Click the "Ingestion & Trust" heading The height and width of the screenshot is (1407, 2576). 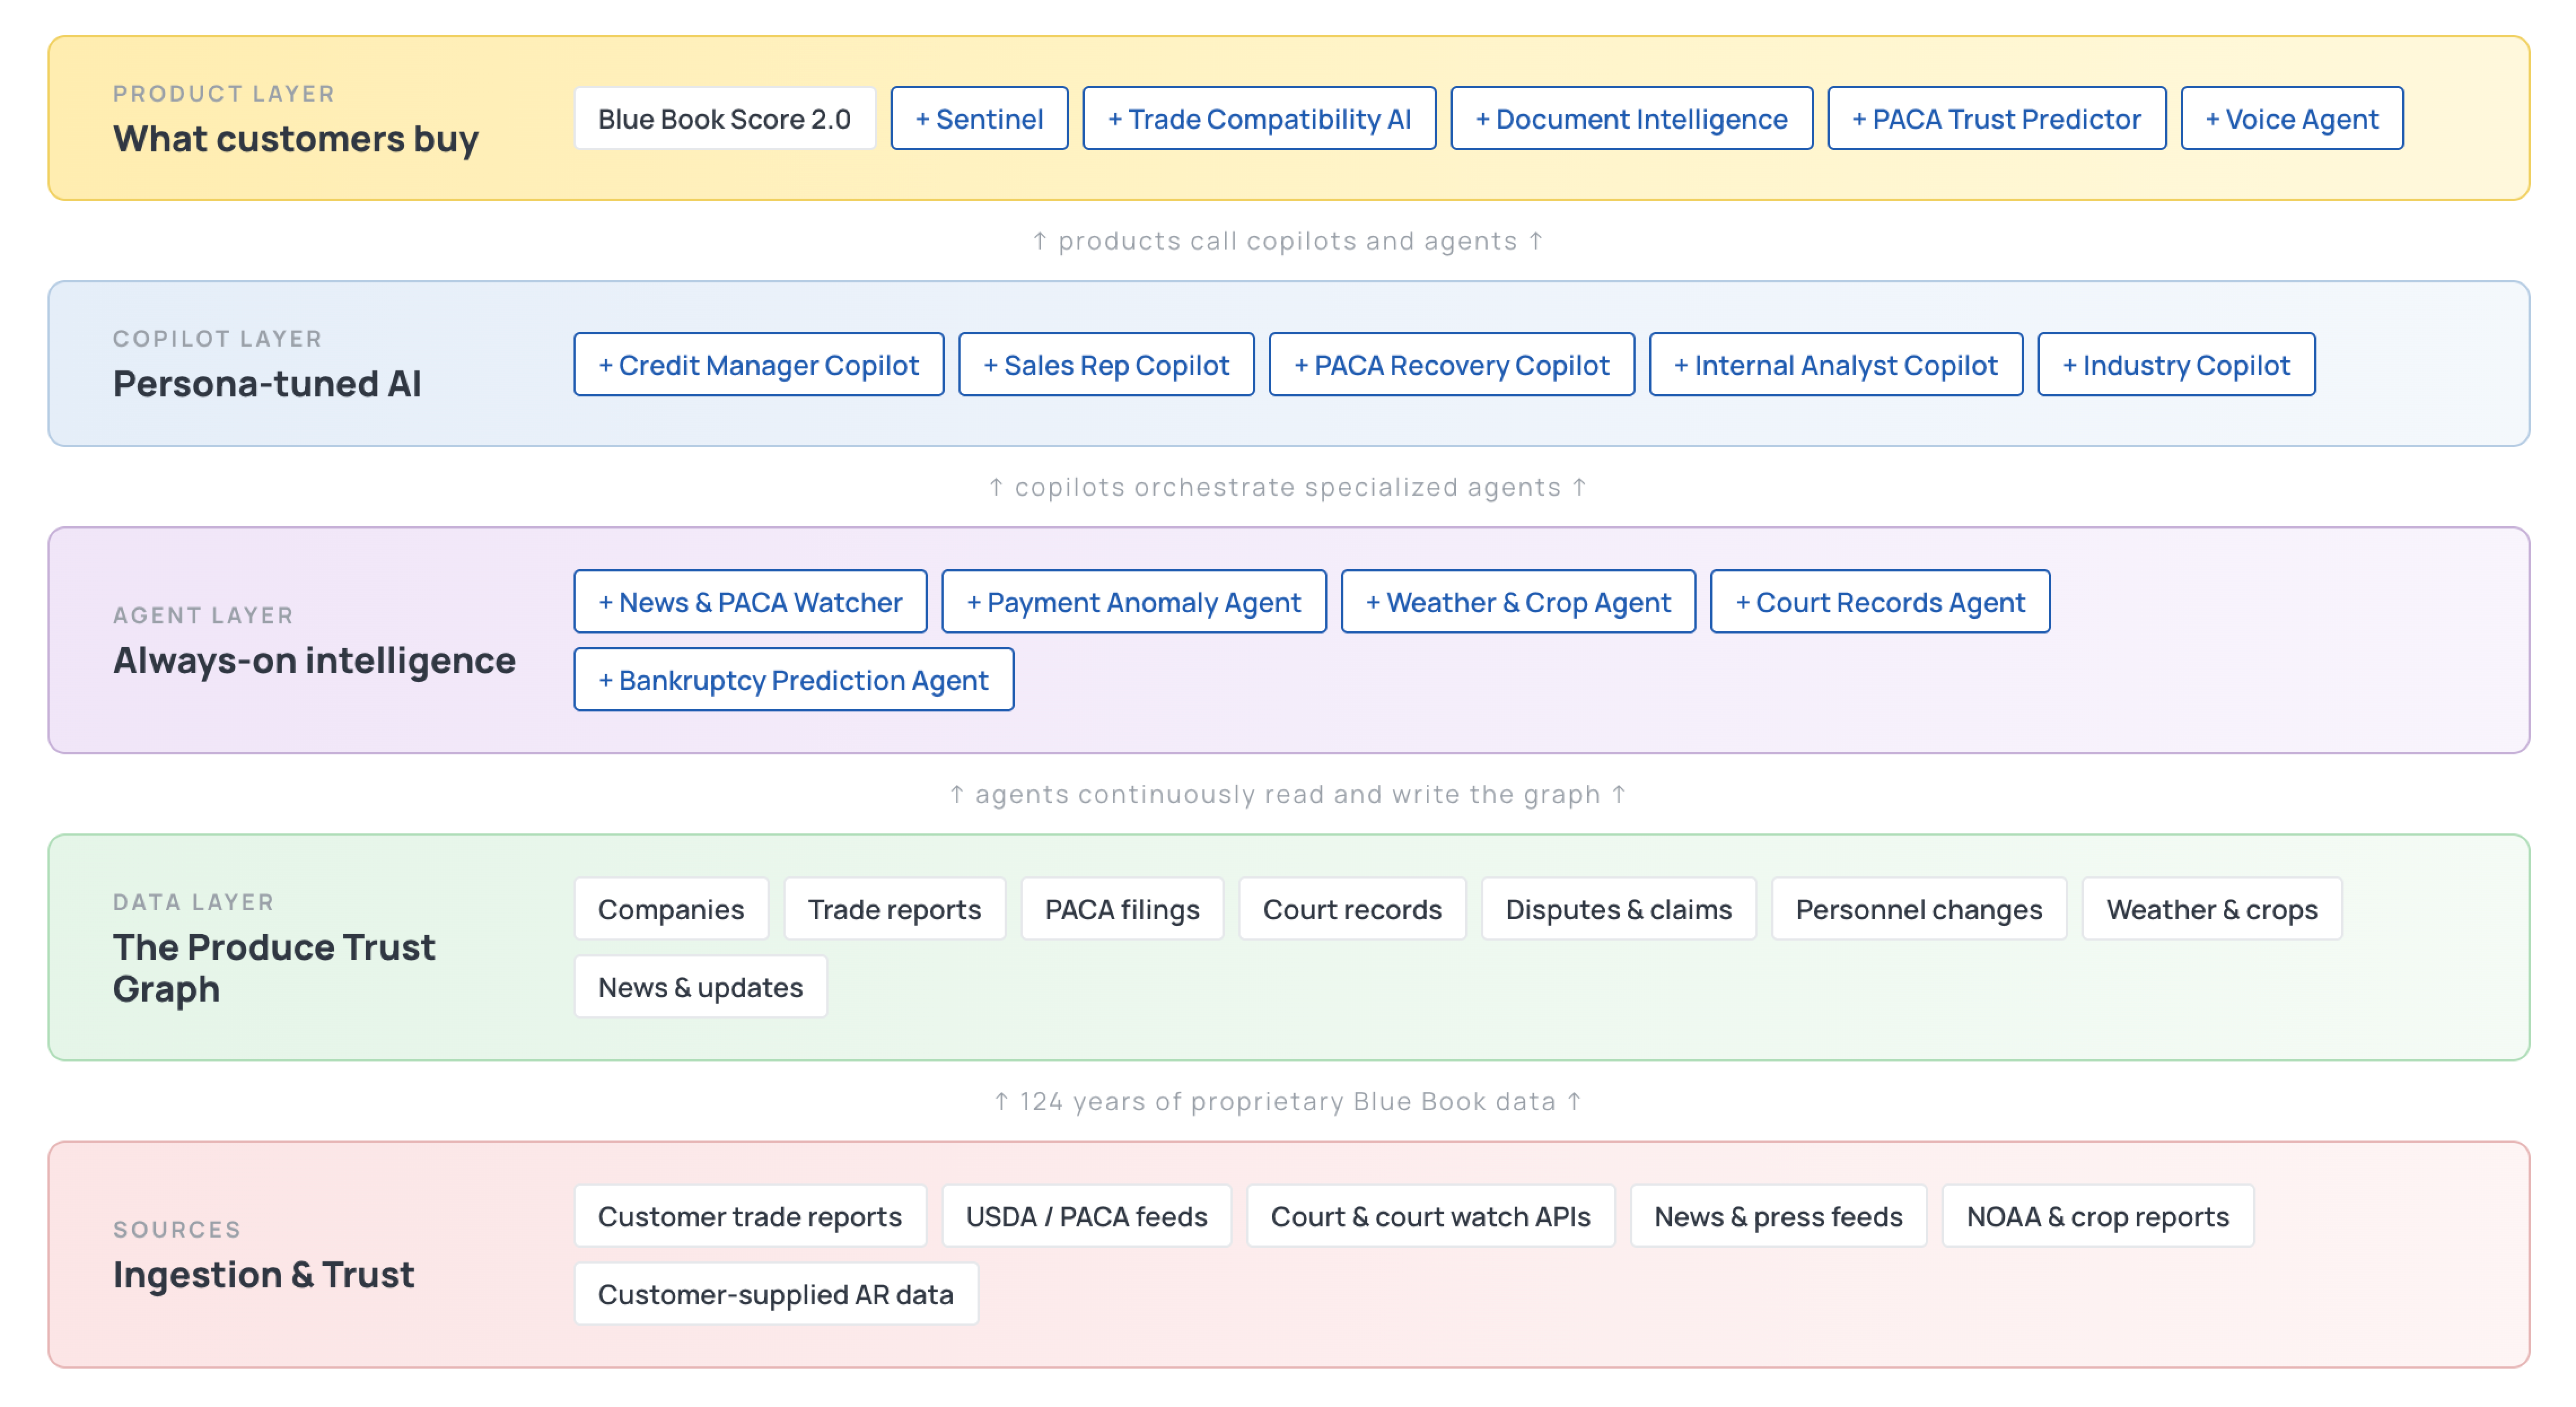263,1274
